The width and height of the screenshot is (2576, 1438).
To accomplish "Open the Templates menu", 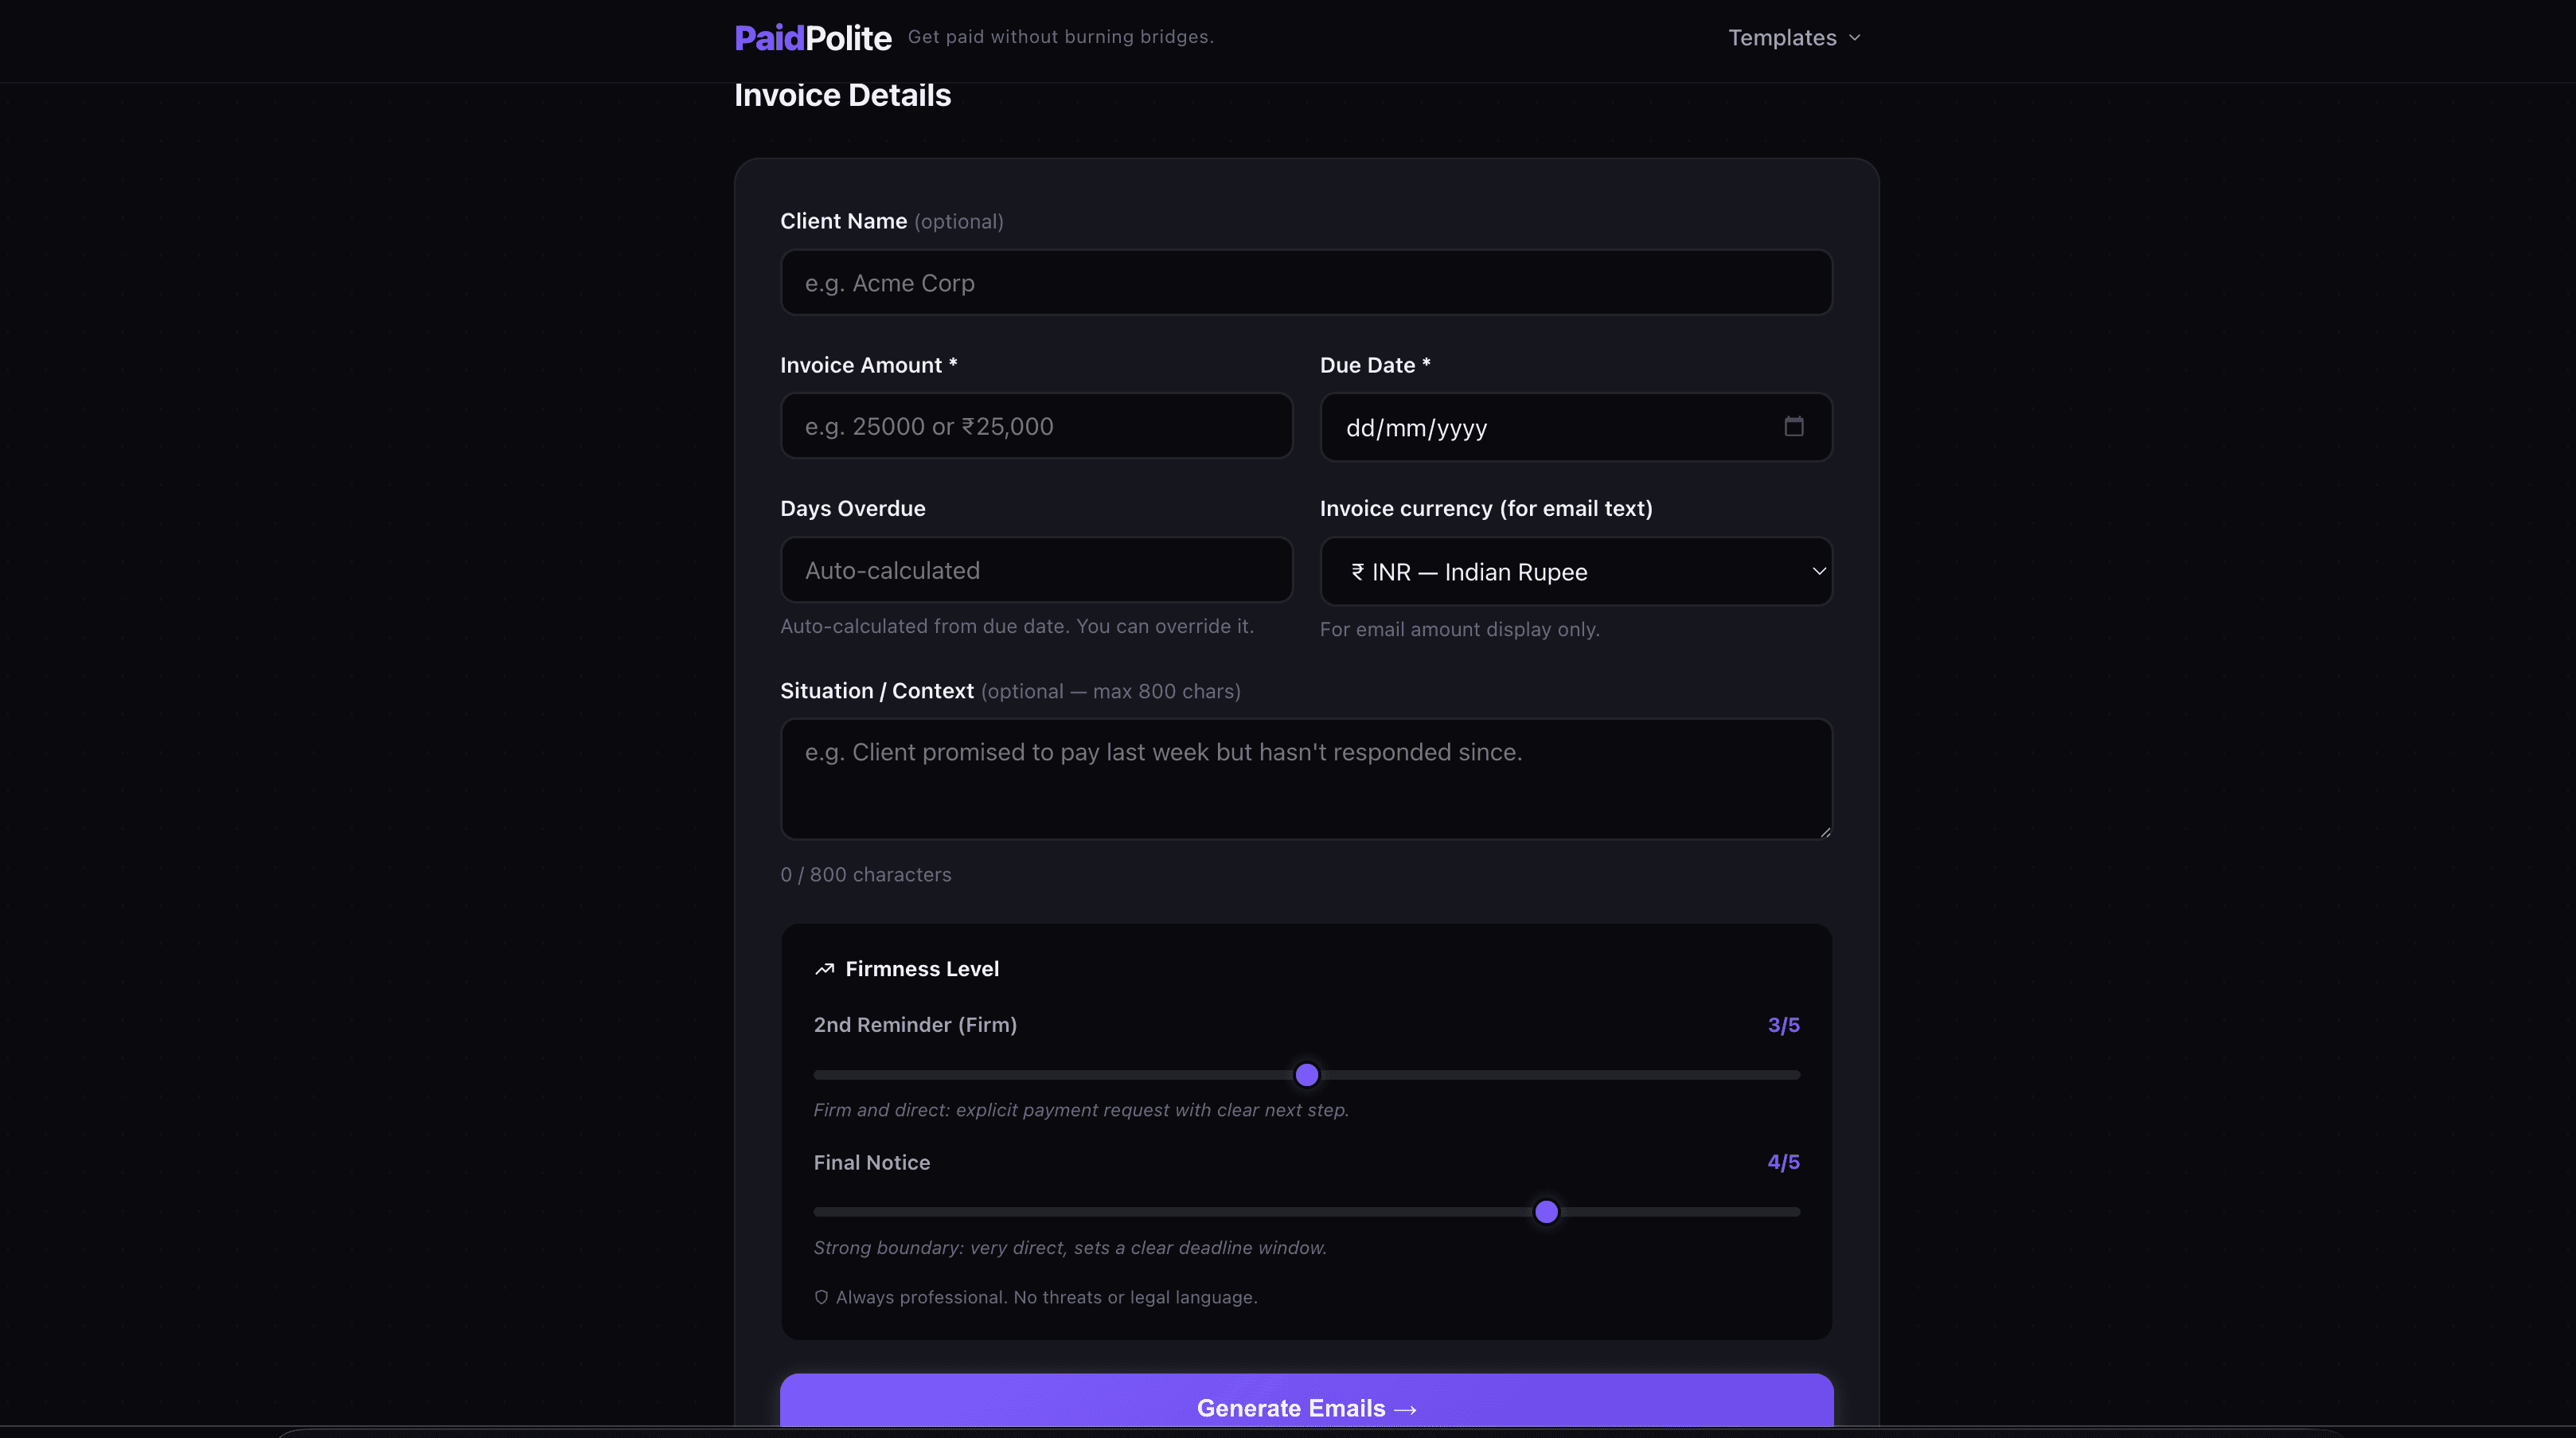I will [1784, 37].
